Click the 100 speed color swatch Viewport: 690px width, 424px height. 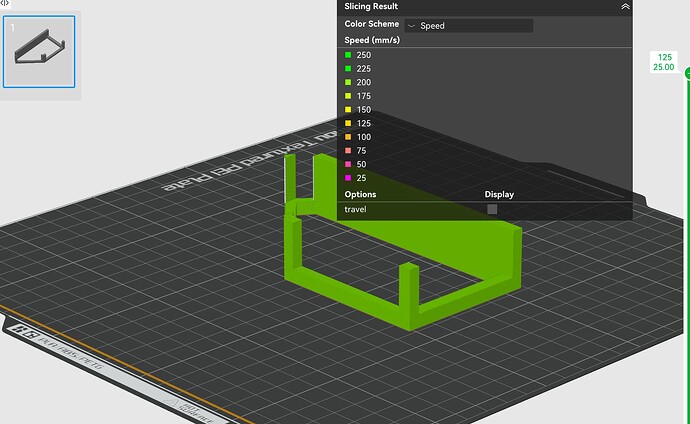tap(348, 137)
